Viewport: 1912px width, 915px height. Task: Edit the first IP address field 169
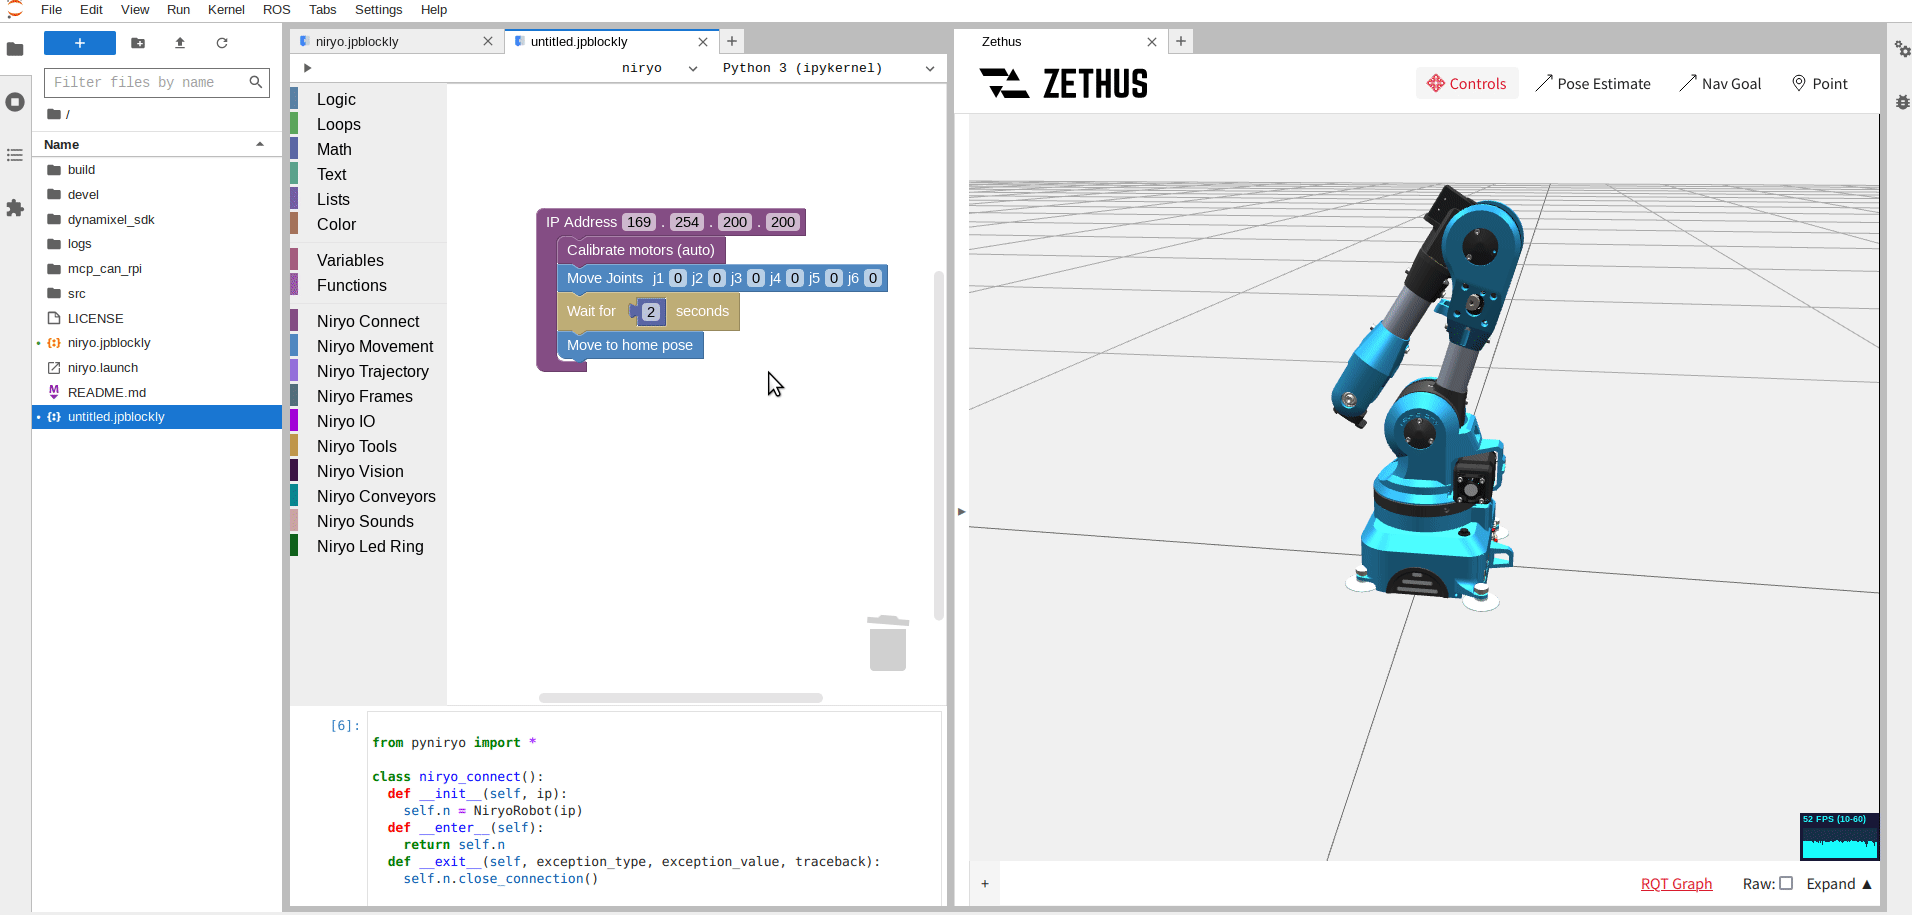point(639,222)
